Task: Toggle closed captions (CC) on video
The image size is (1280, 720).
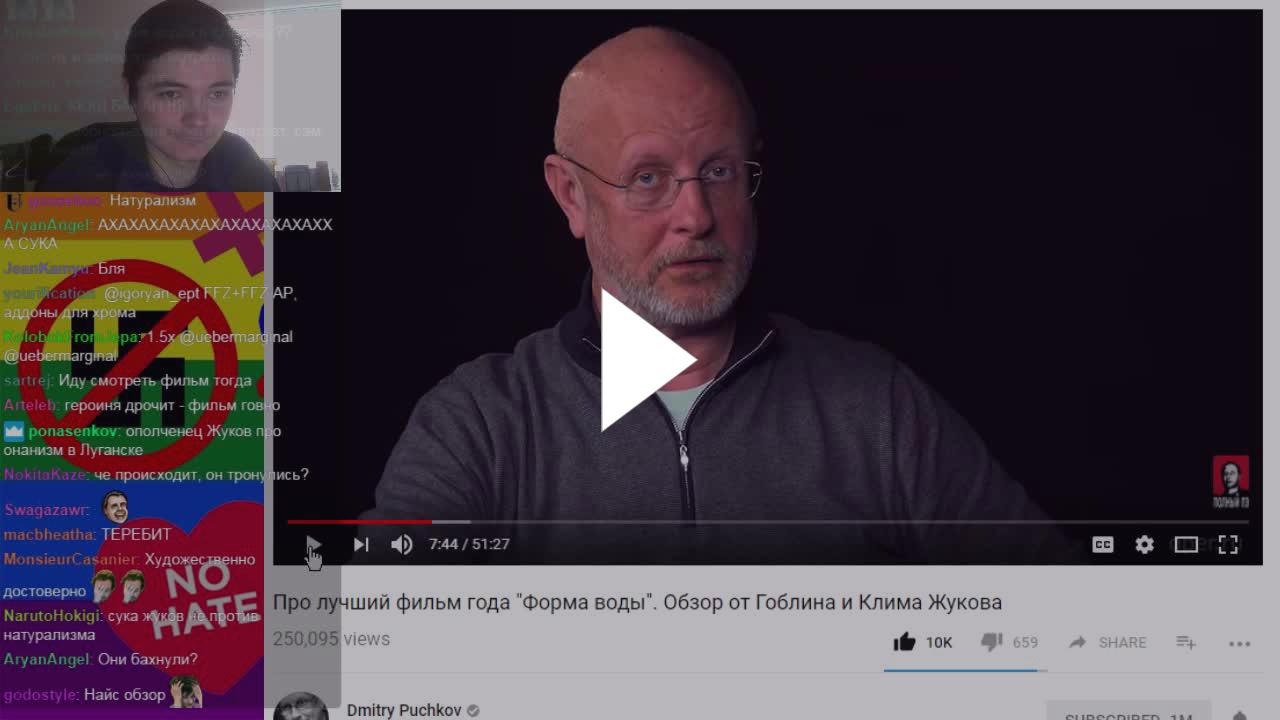Action: 1103,544
